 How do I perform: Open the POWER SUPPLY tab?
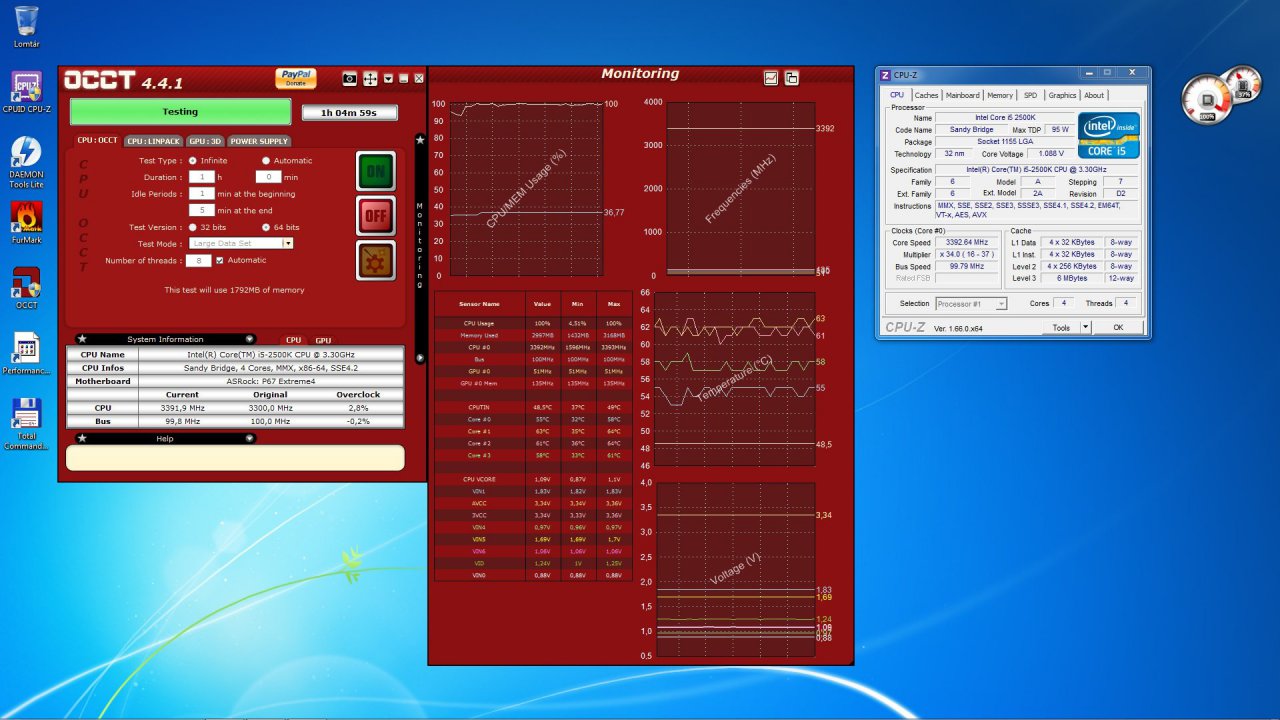(x=259, y=141)
